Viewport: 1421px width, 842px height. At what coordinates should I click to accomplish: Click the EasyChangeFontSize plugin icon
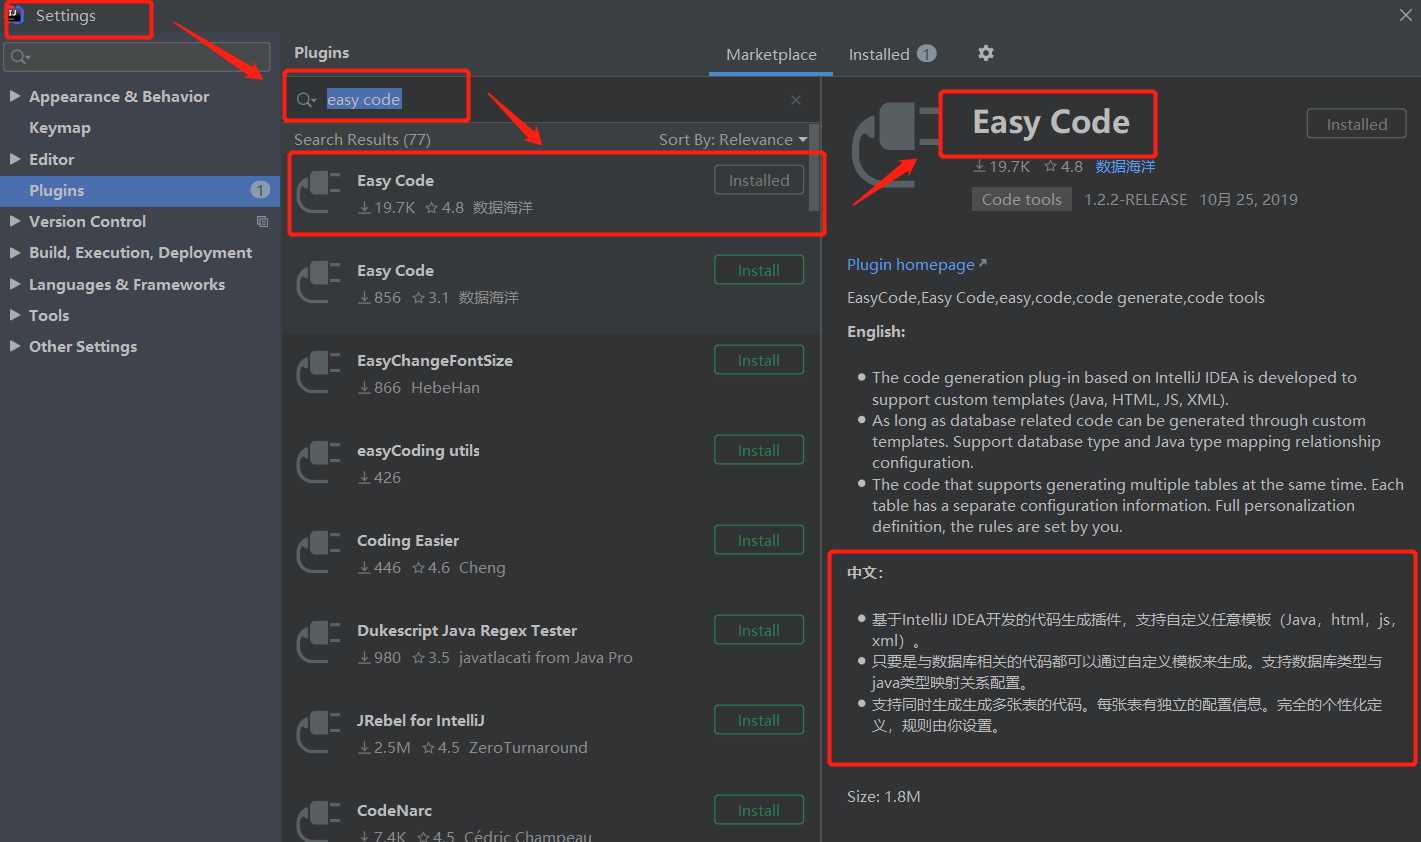[319, 372]
